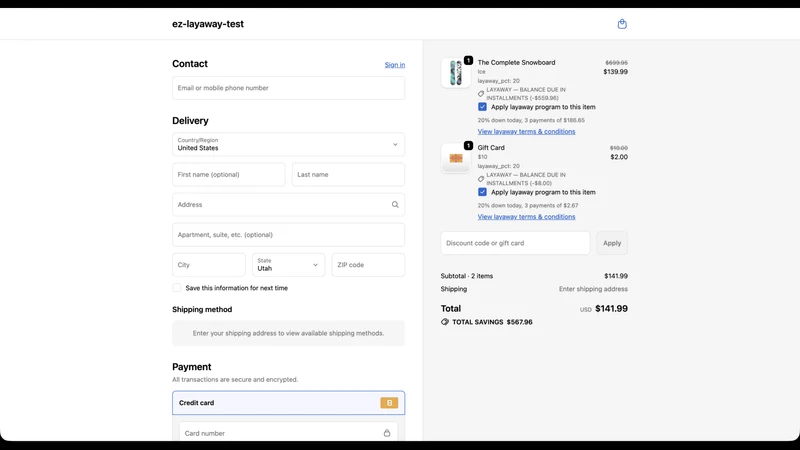Select the Credit card payment option
800x450 pixels.
[288, 403]
